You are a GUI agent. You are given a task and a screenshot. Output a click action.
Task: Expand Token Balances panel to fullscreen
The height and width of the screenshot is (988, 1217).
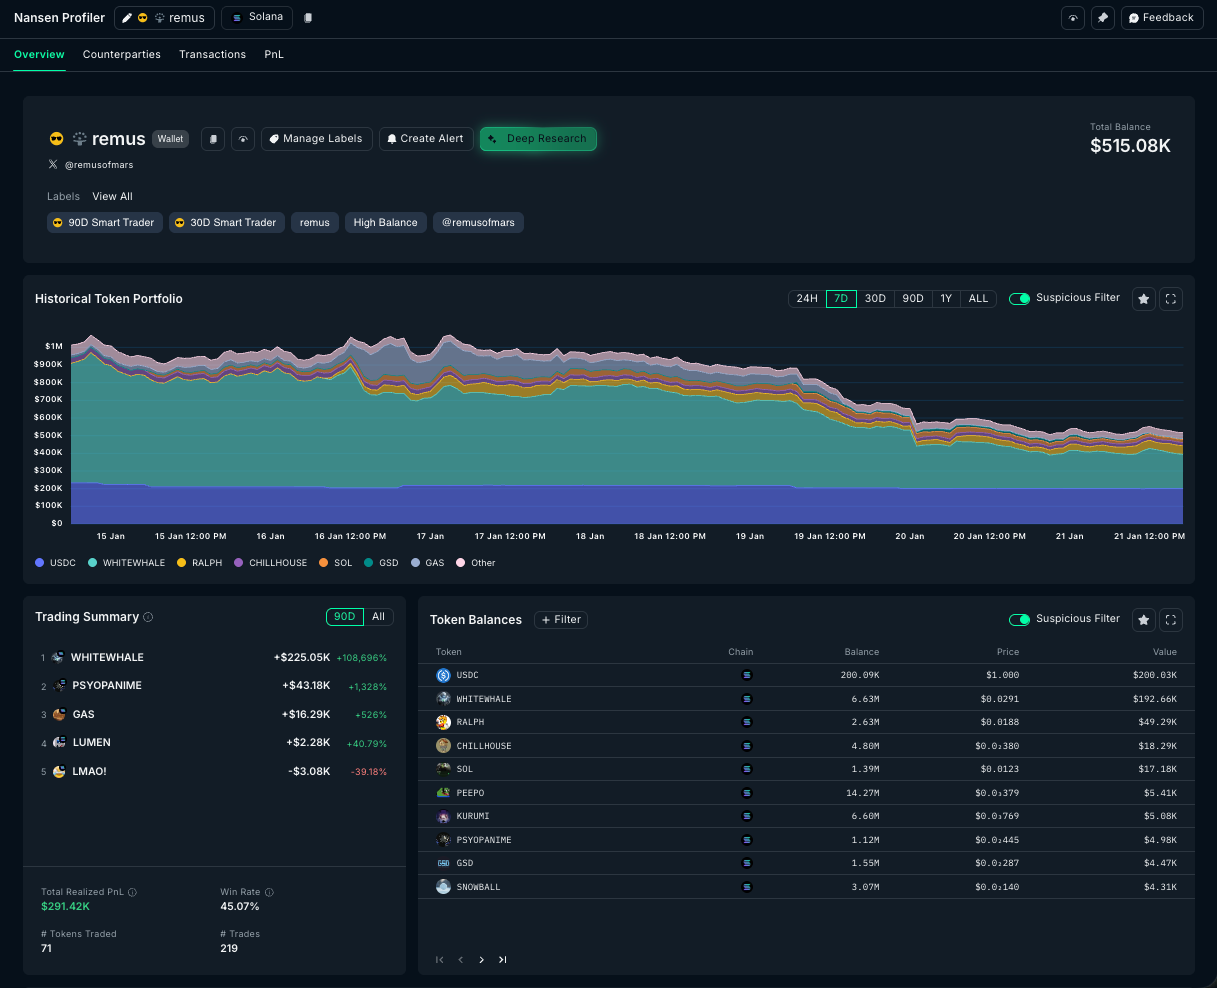click(1172, 620)
